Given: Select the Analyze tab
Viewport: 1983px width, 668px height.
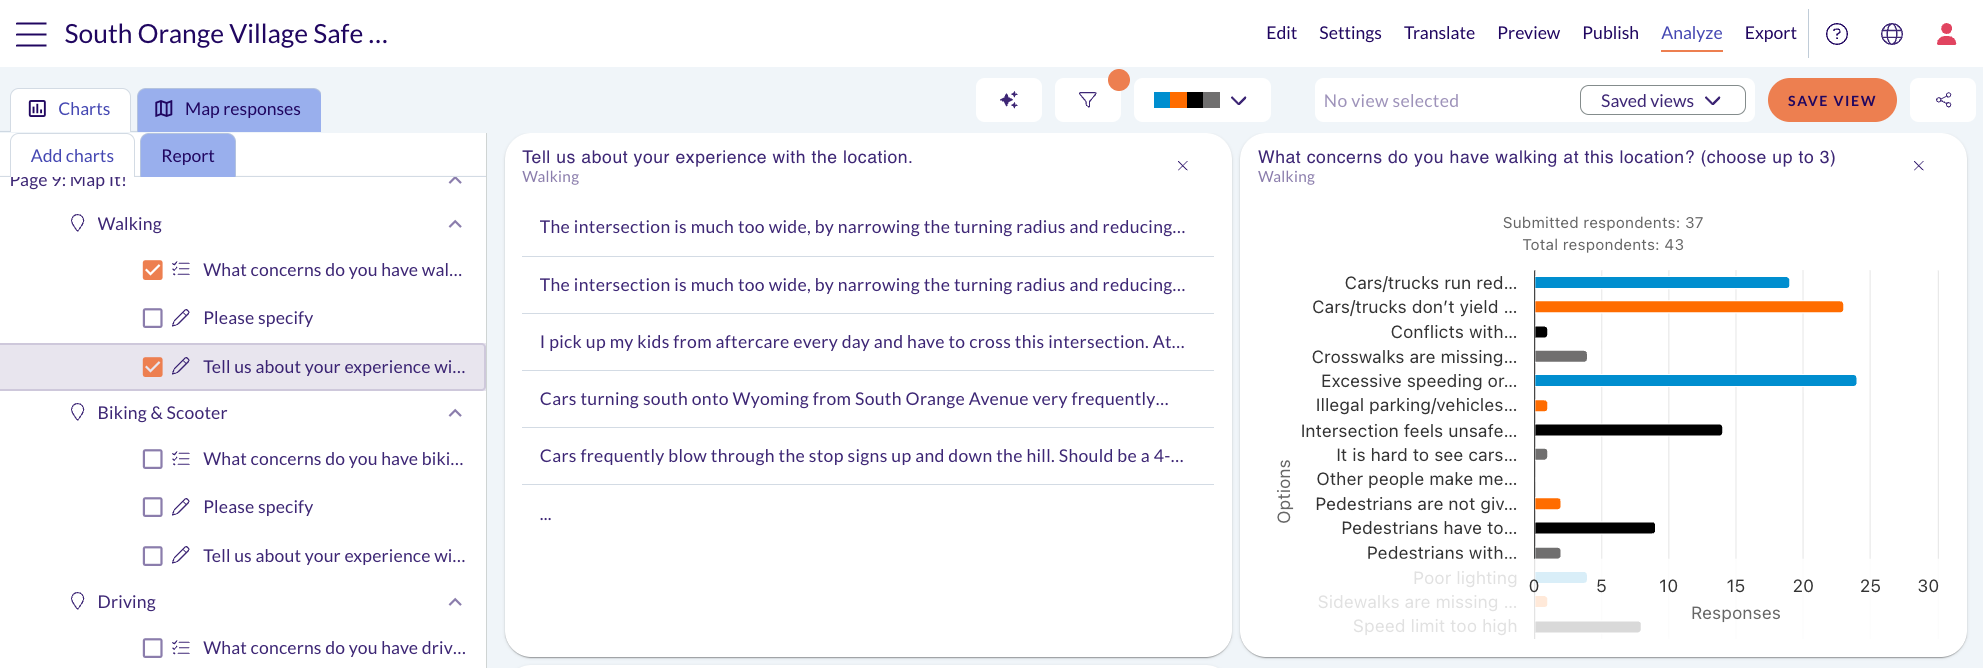Looking at the screenshot, I should tap(1691, 33).
